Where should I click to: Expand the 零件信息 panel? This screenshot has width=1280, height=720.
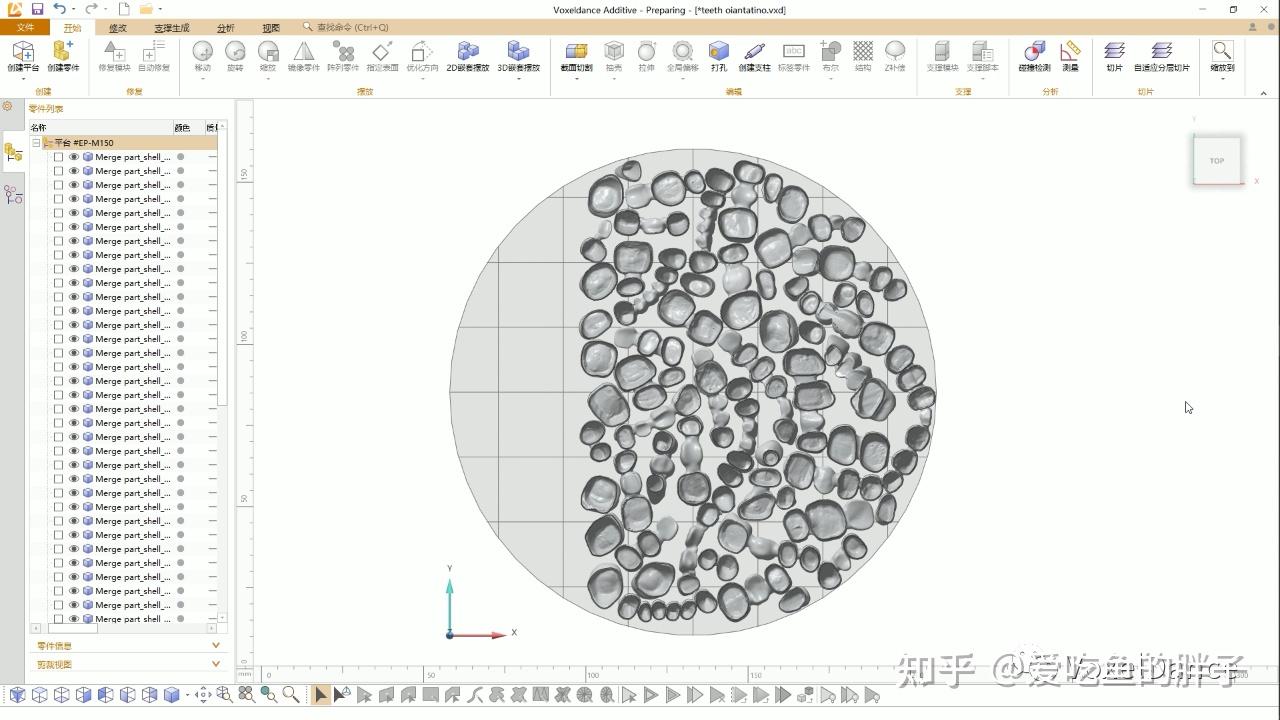(216, 645)
